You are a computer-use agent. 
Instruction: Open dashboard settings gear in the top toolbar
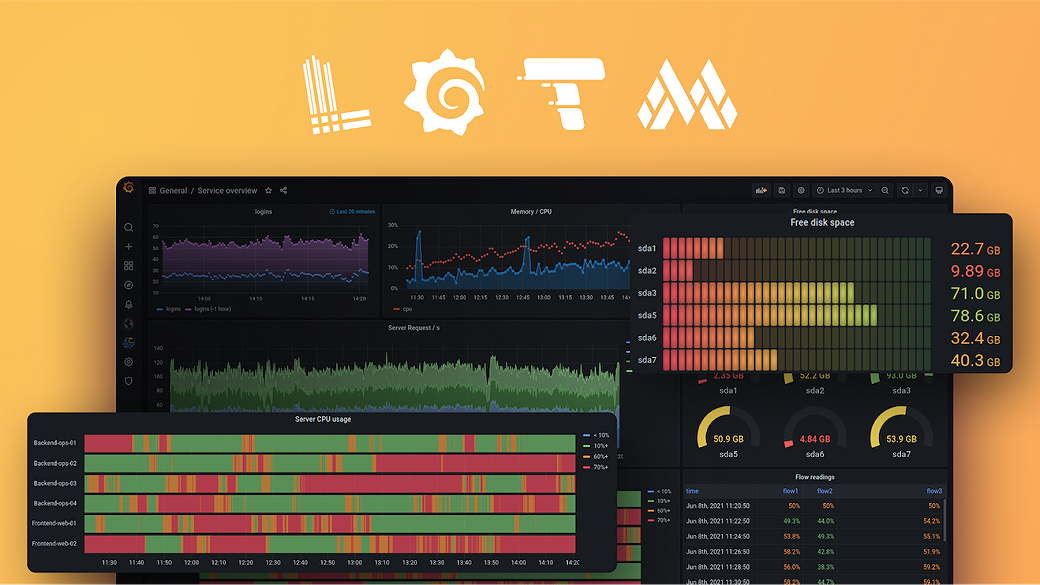[801, 190]
